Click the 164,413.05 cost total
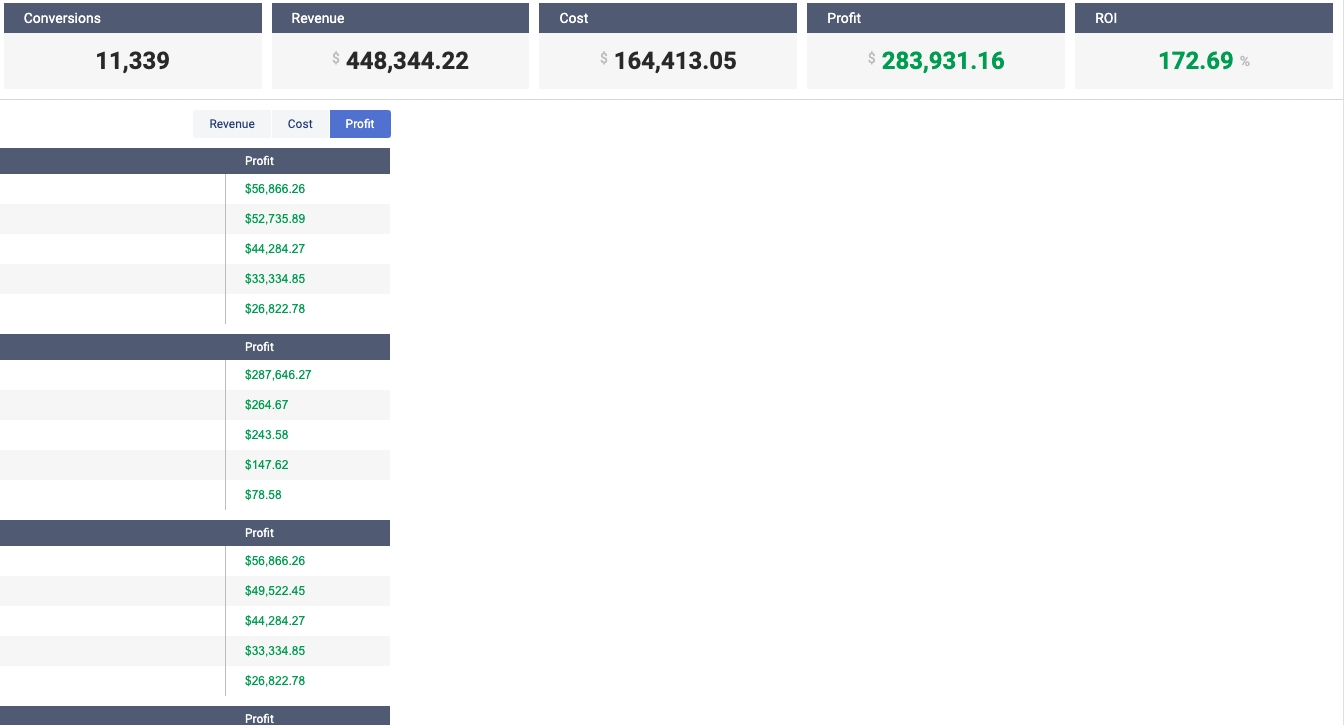 point(675,61)
